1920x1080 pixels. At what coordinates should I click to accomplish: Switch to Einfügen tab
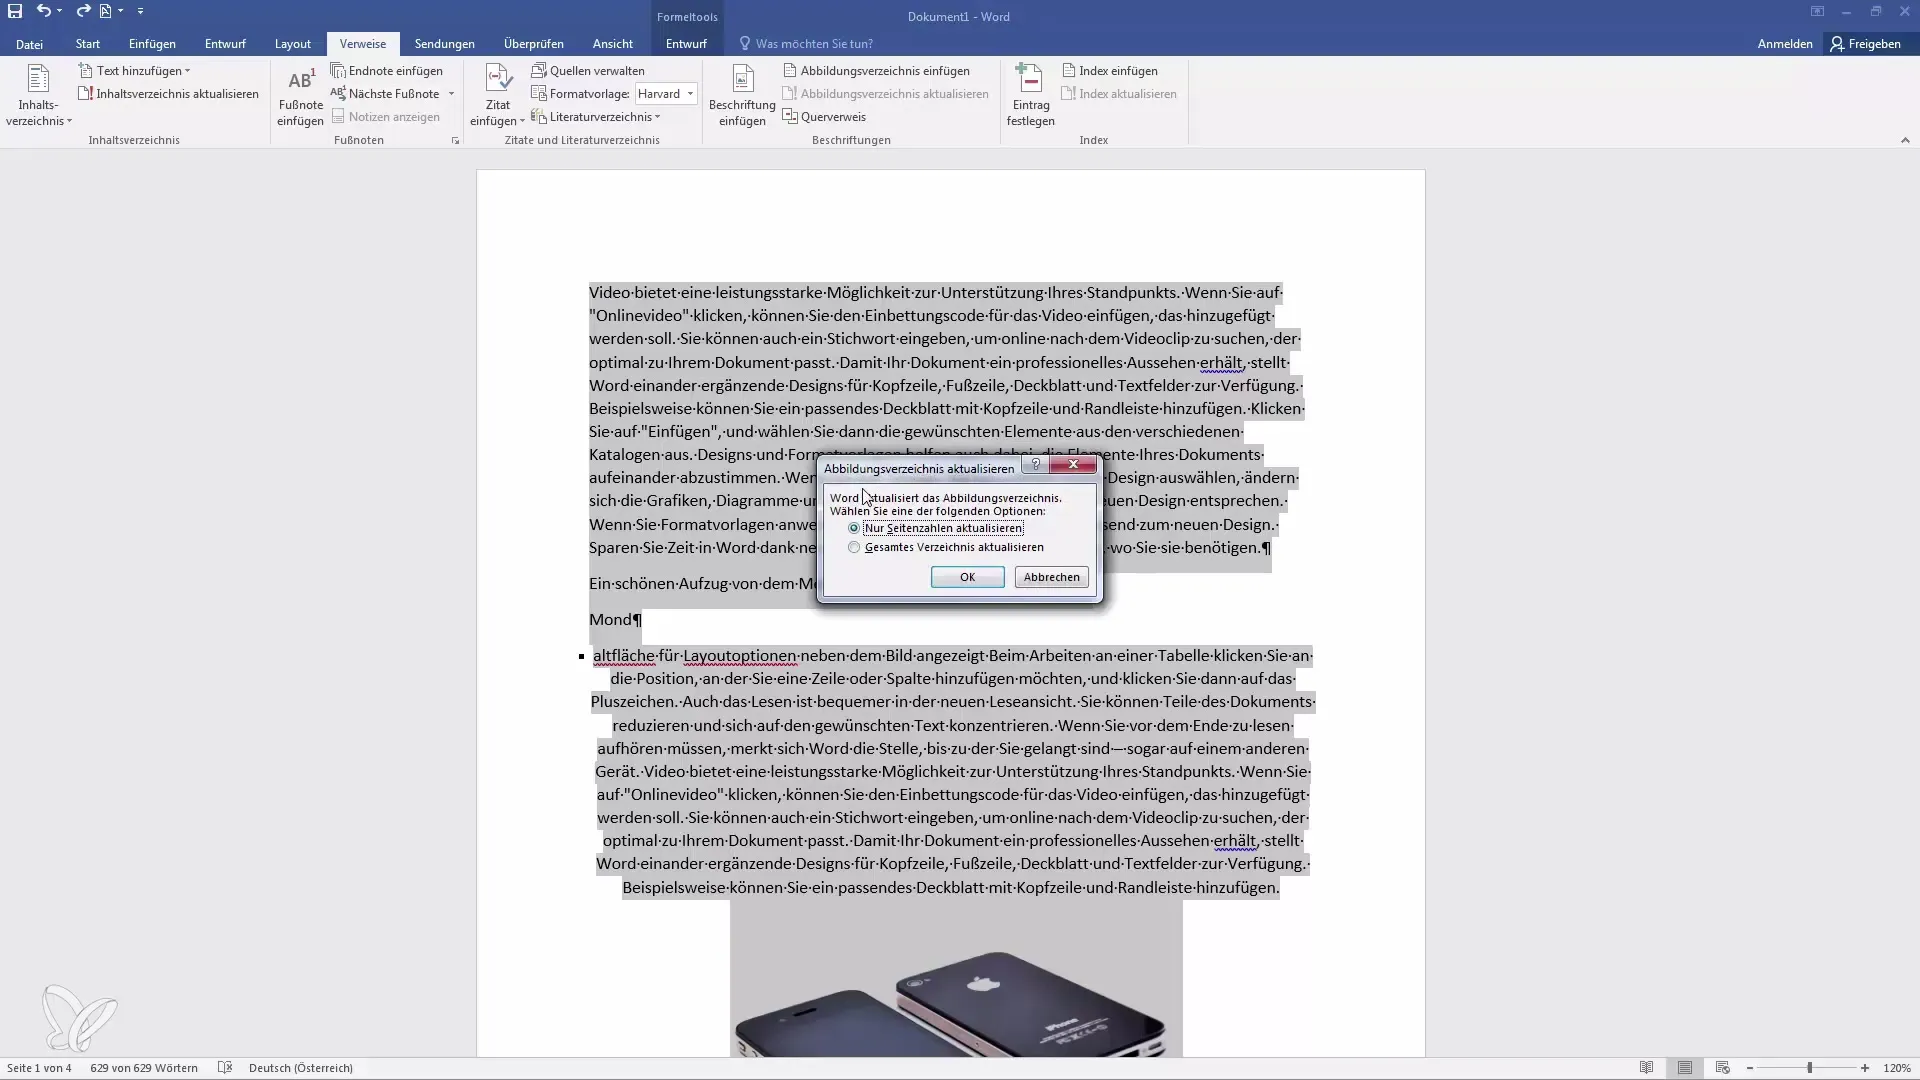point(152,44)
